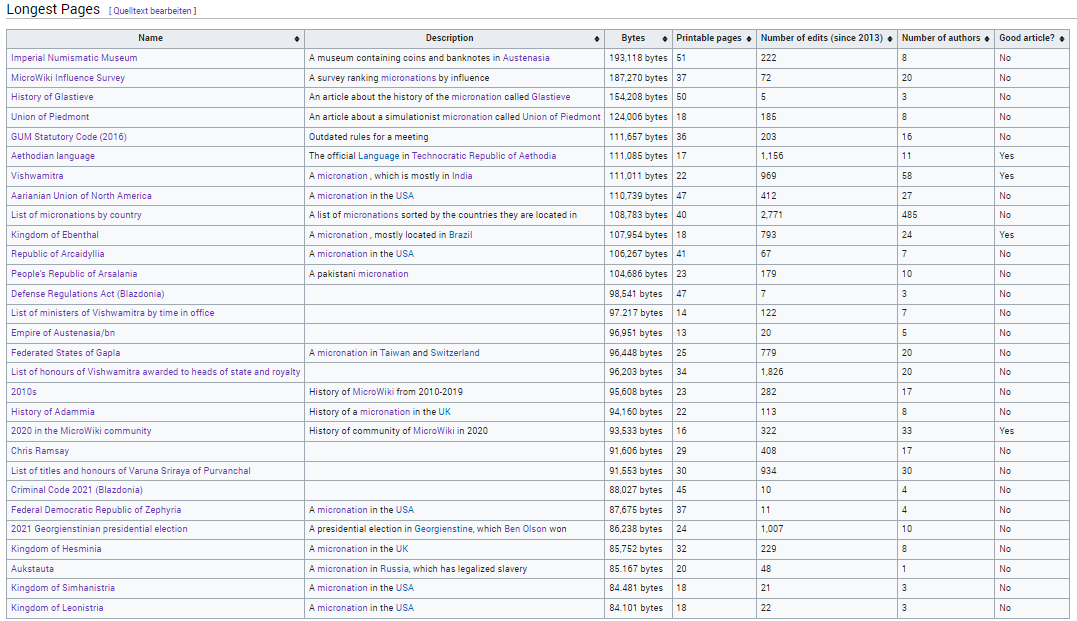Image resolution: width=1077 pixels, height=621 pixels.
Task: Follow Brazil link in Ebenthal row
Action: [460, 235]
